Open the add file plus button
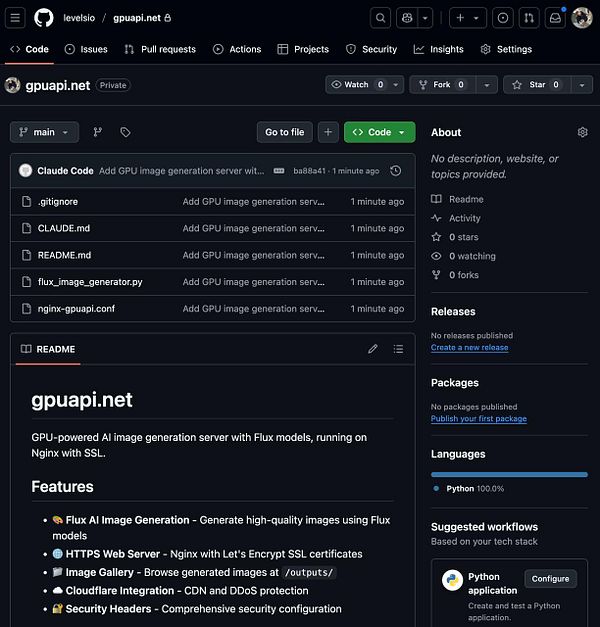 (x=328, y=132)
